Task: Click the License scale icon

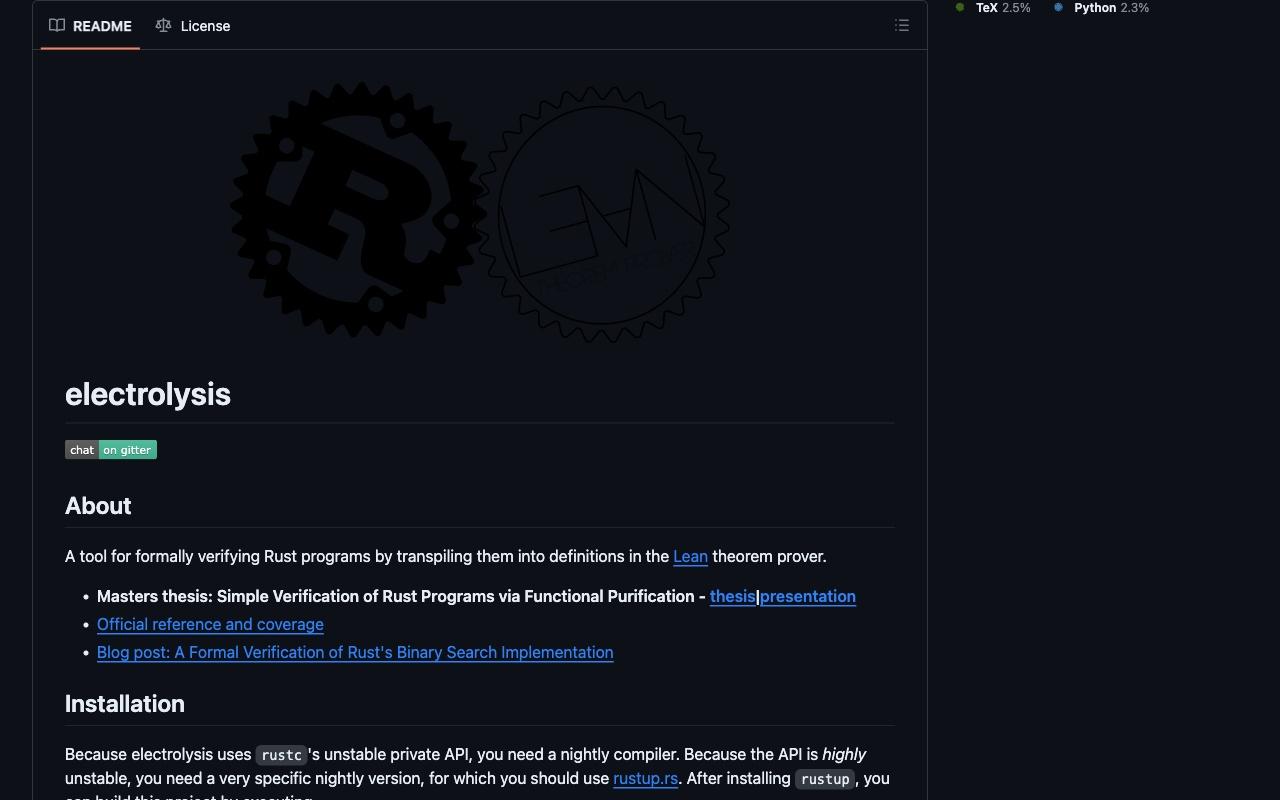Action: (x=163, y=26)
